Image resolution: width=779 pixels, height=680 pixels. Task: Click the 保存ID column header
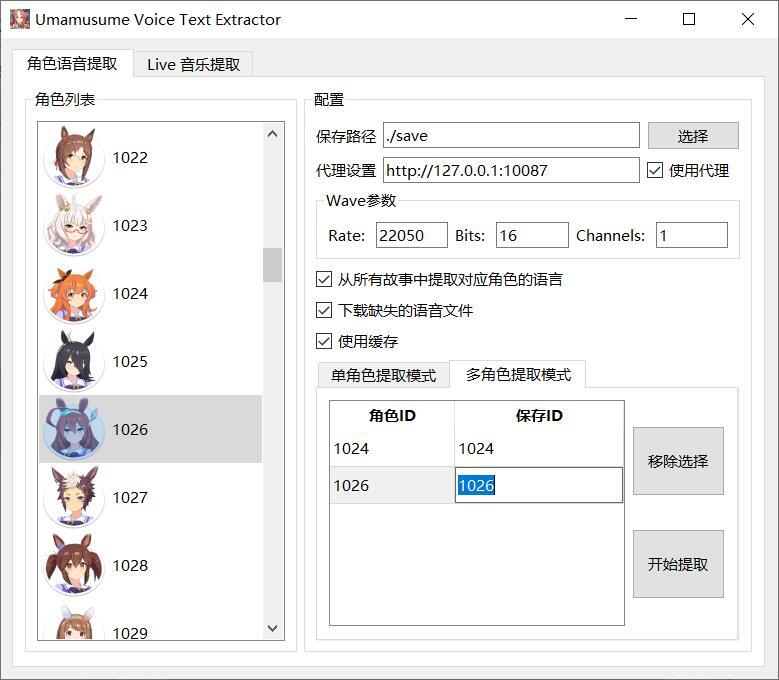pos(539,416)
